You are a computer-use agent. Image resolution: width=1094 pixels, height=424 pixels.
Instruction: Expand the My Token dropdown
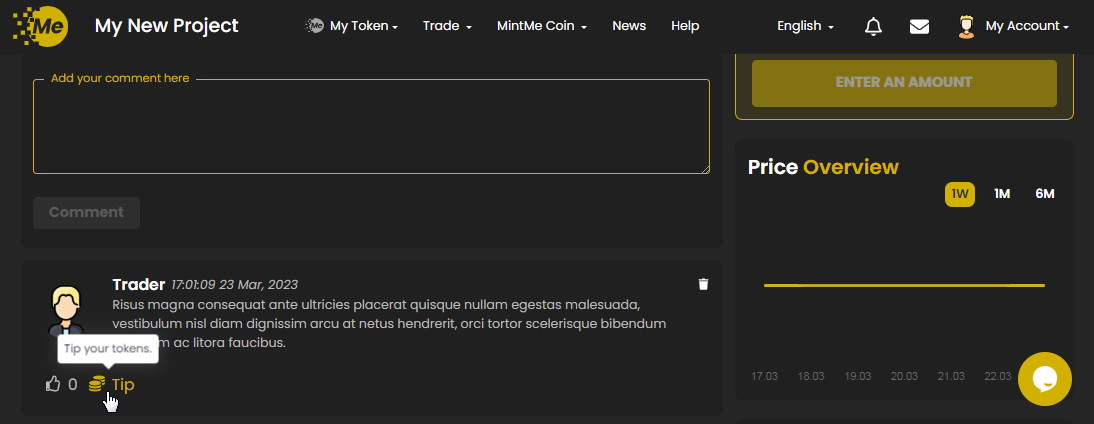pyautogui.click(x=352, y=26)
